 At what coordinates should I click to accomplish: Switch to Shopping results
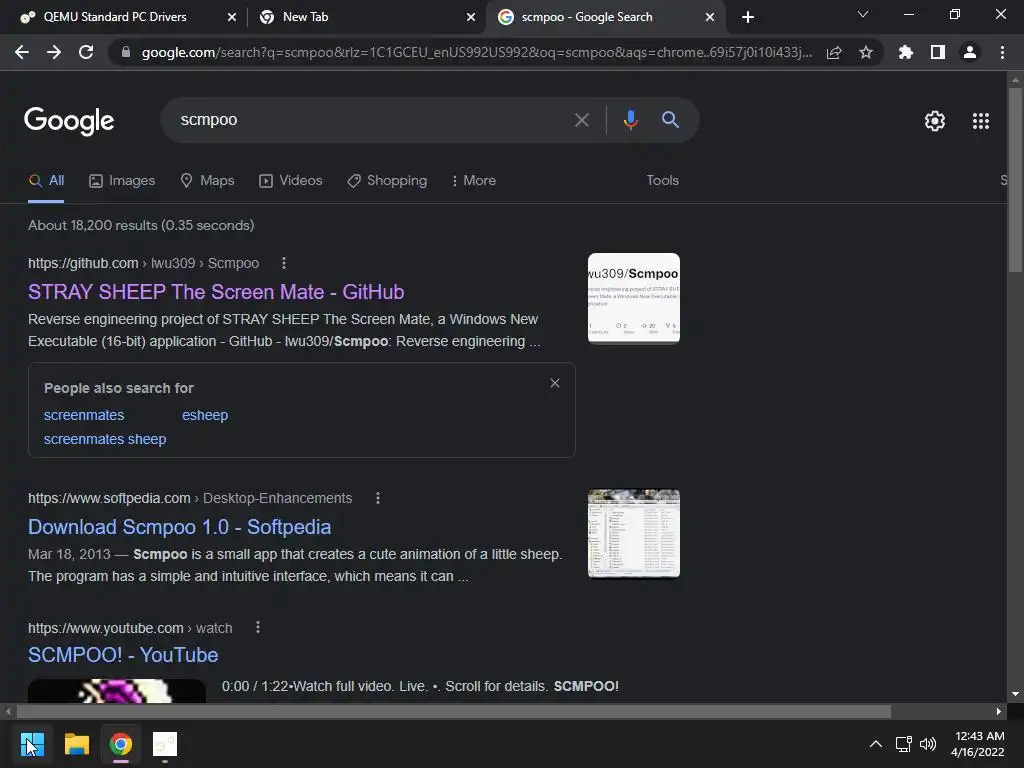[x=387, y=181]
